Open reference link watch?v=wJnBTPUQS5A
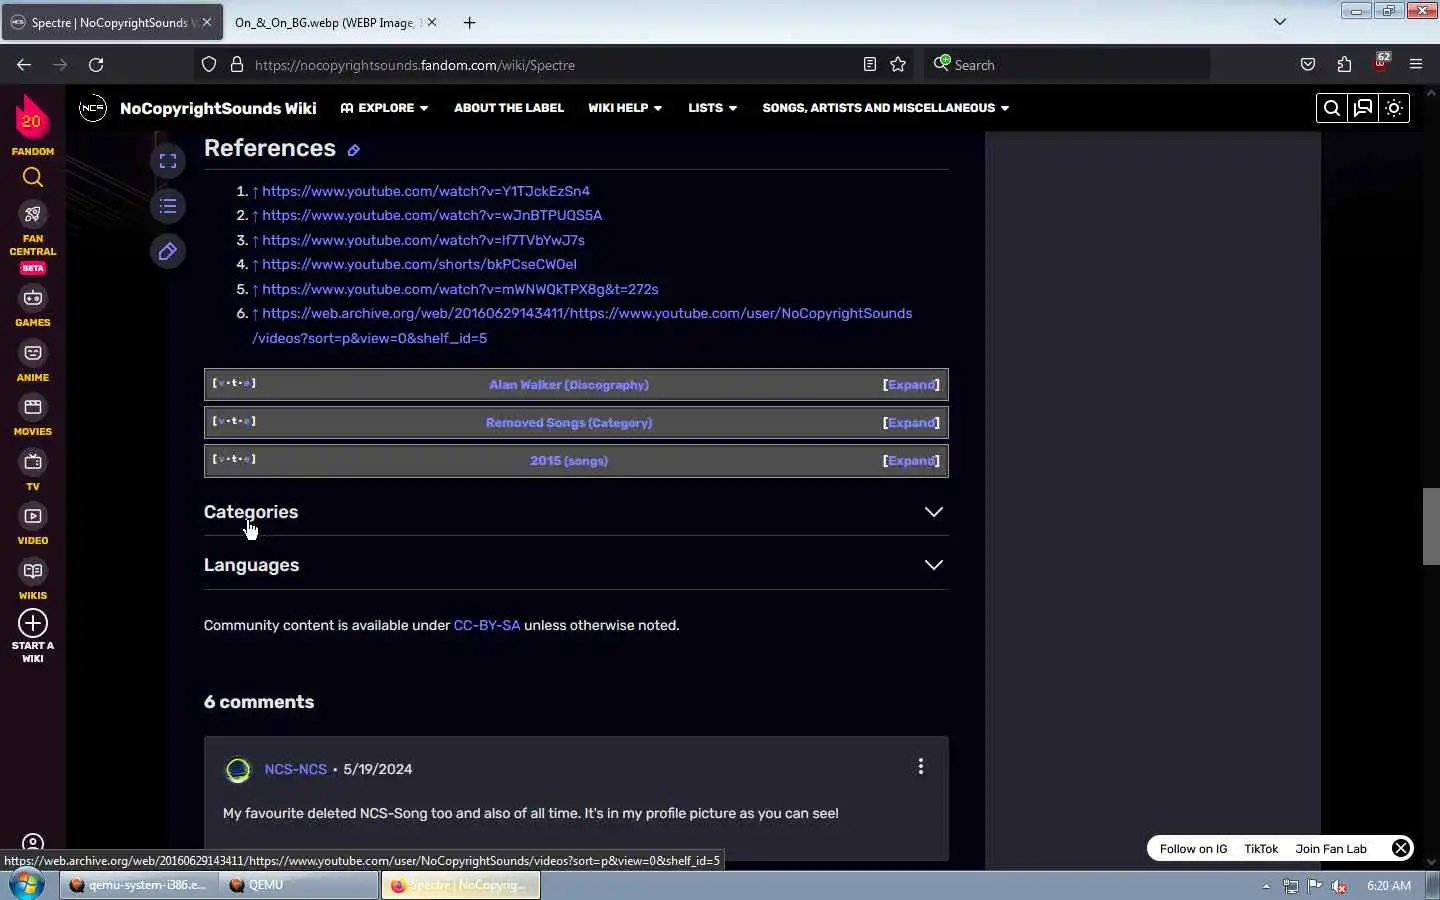The height and width of the screenshot is (900, 1440). click(432, 215)
